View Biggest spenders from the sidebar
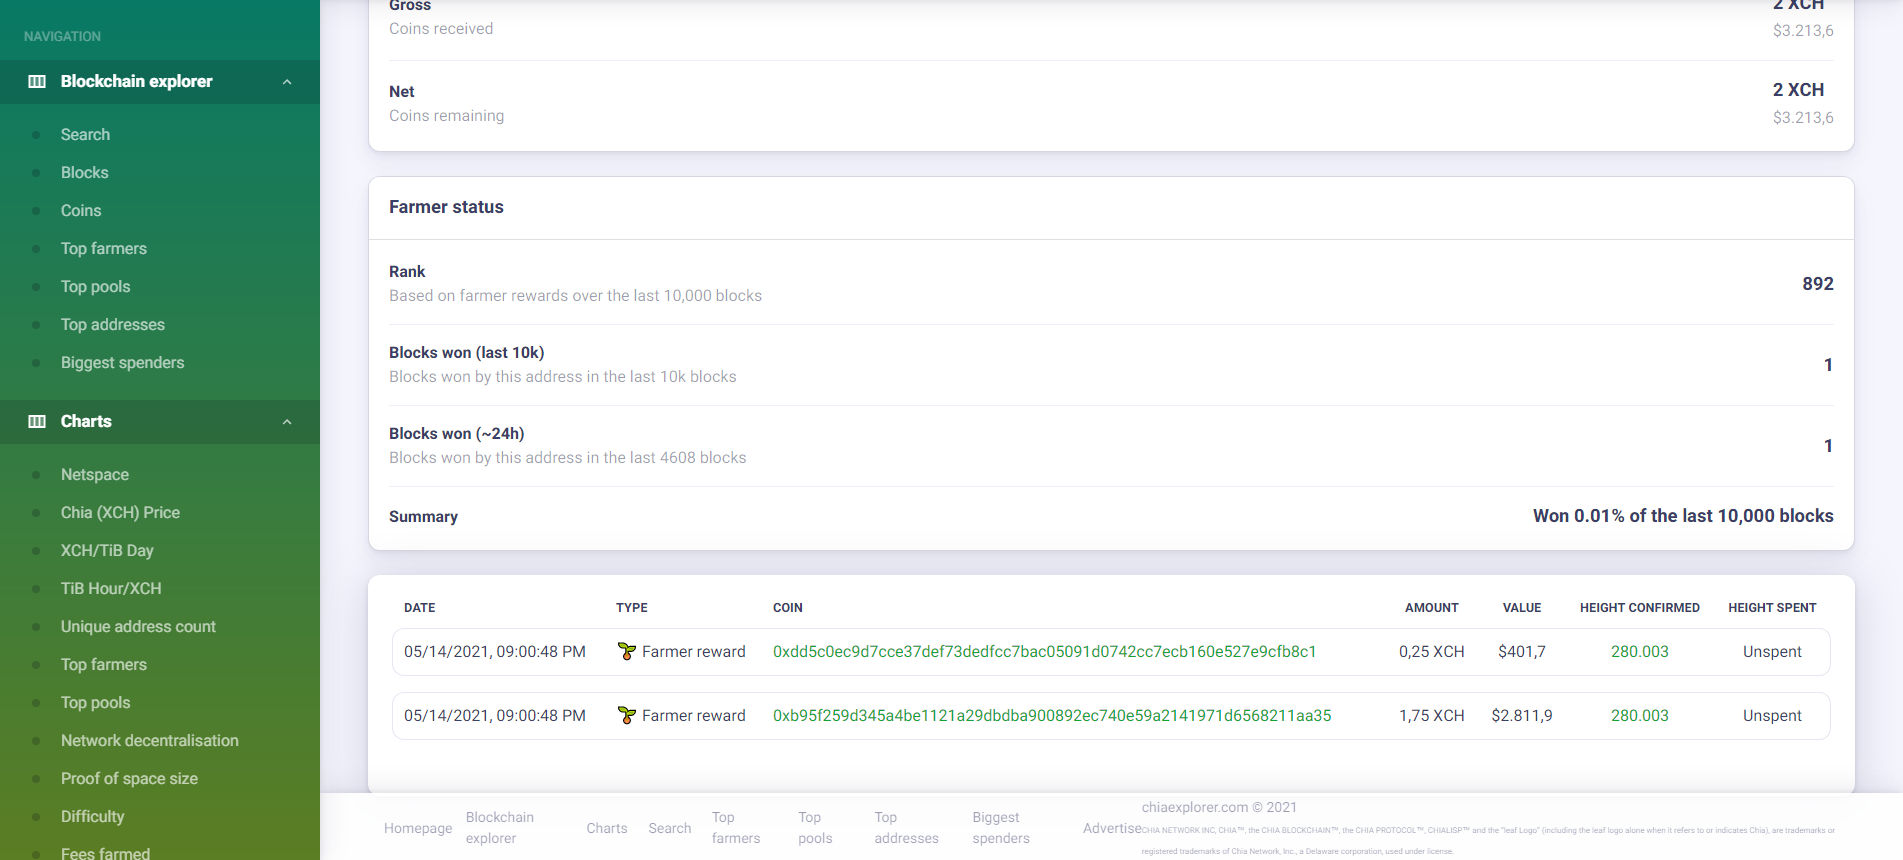 coord(123,362)
